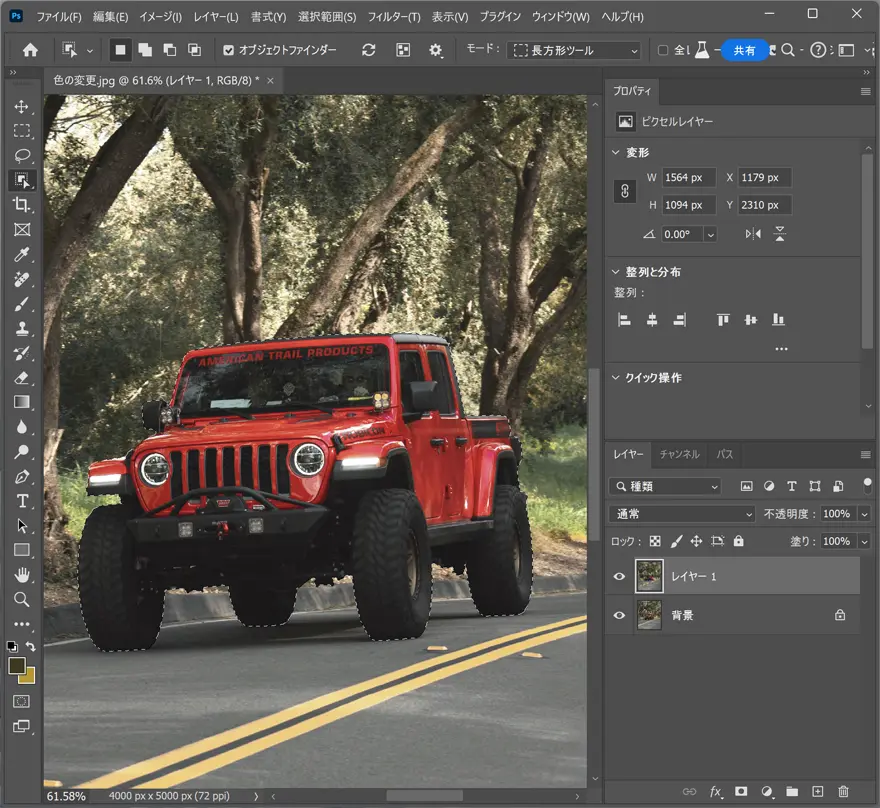Viewport: 880px width, 808px height.
Task: Open layer filter type dropdown
Action: (x=665, y=486)
